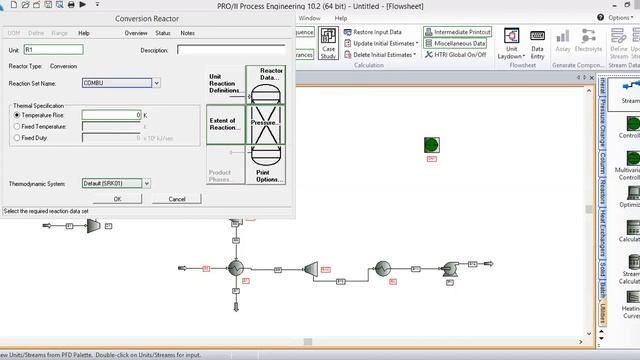Switch to Reactors palette tab

tap(602, 191)
